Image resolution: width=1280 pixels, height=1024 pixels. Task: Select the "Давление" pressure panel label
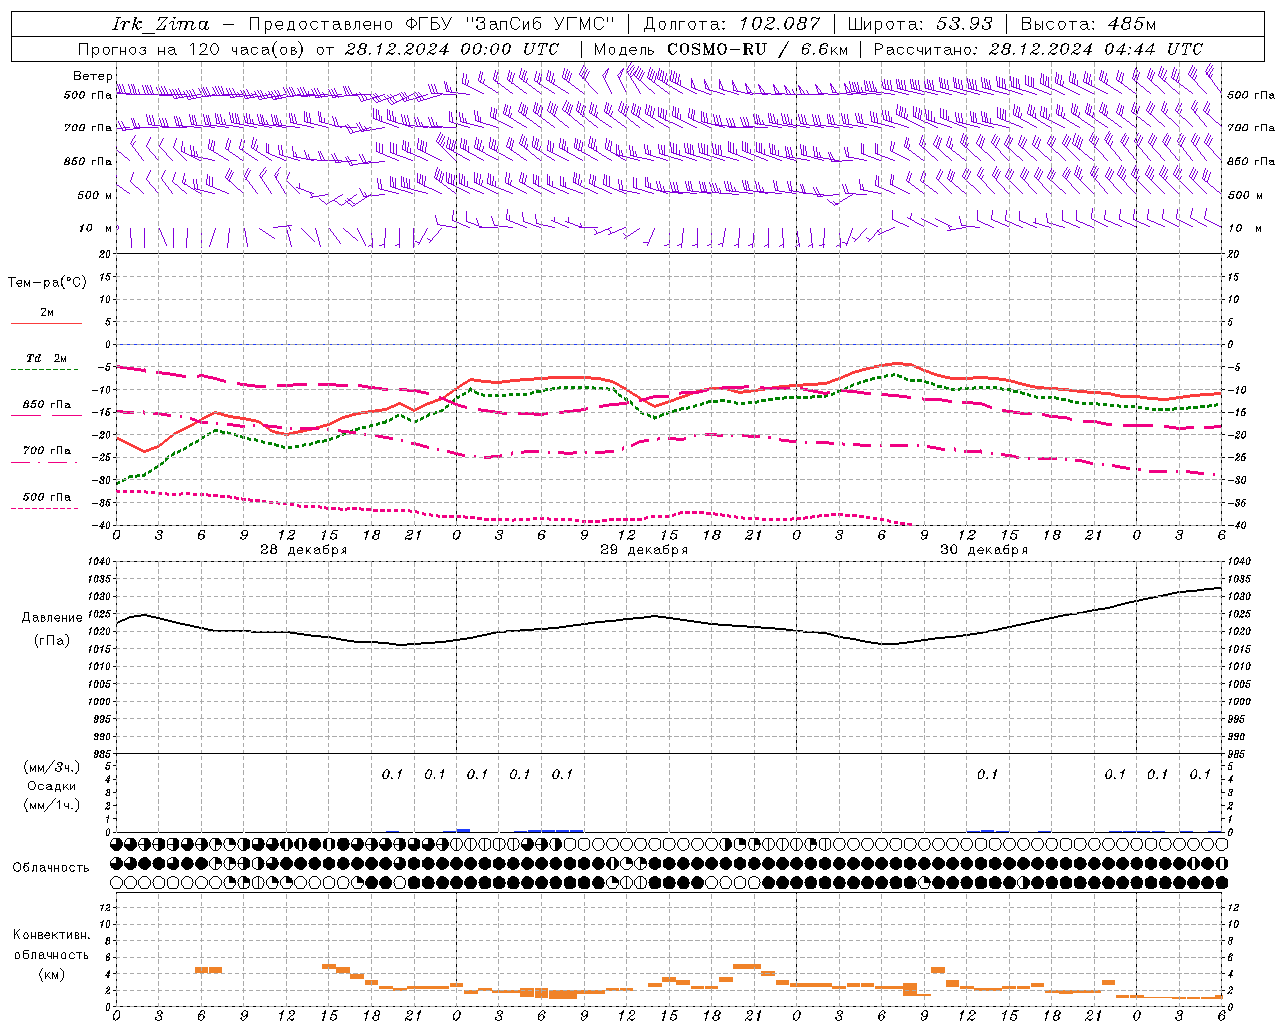(52, 618)
